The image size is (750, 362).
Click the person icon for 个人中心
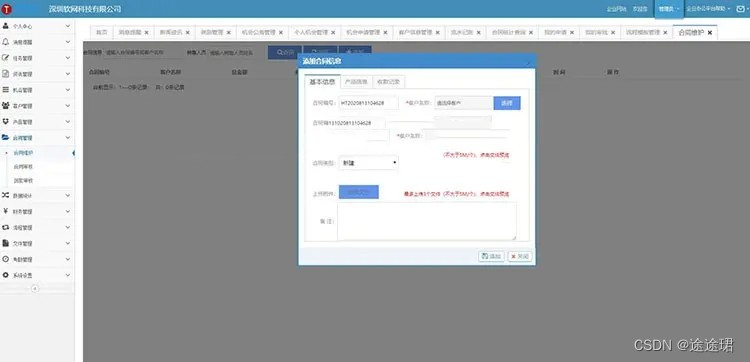pos(6,26)
